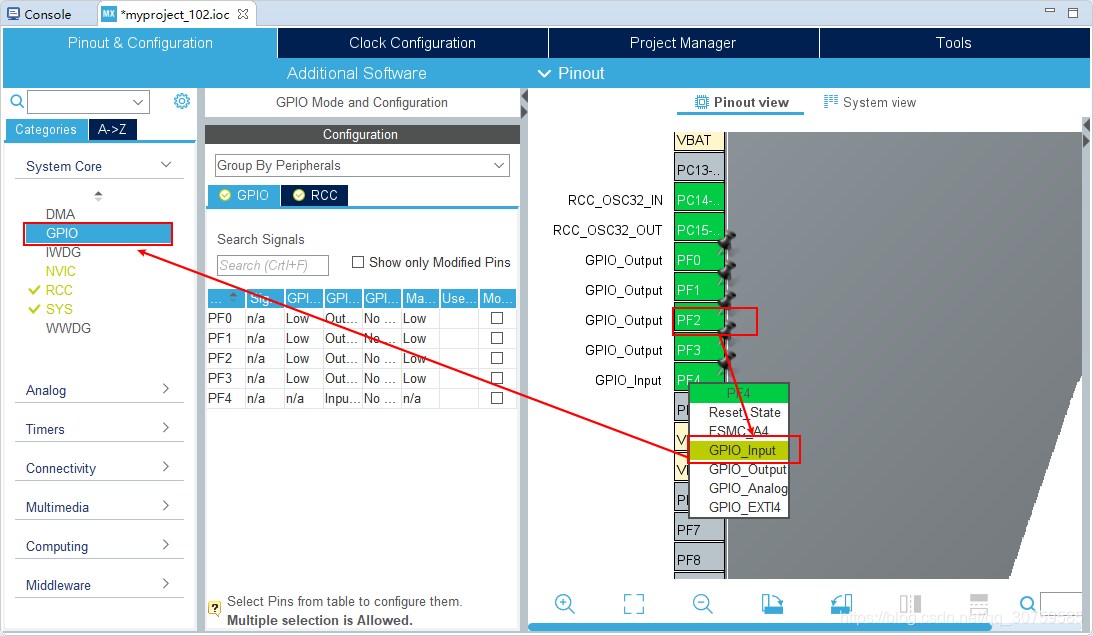1093x636 pixels.
Task: Click the PF0 pin on chip
Action: point(699,260)
